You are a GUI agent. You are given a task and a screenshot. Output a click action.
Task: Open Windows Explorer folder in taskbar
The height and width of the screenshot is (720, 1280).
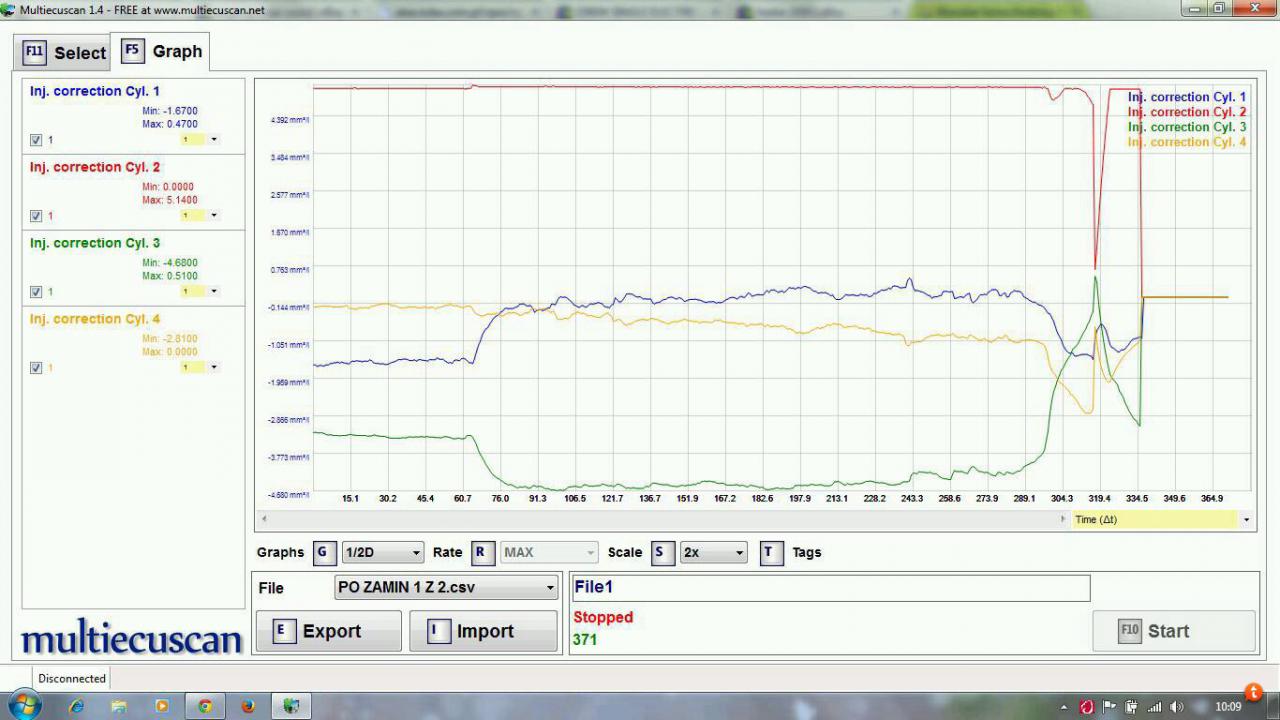119,706
